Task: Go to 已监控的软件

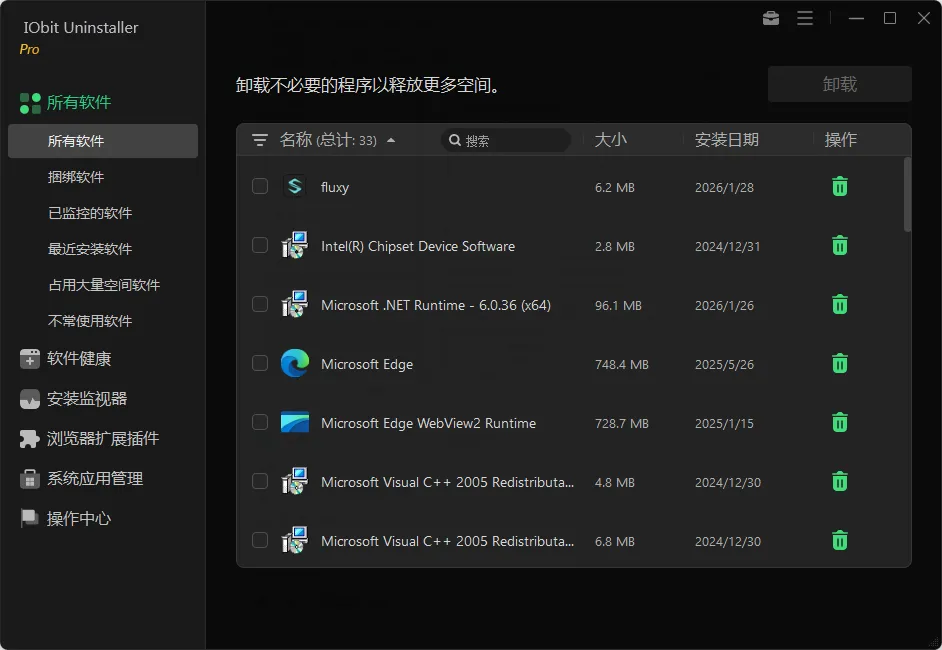Action: 90,213
